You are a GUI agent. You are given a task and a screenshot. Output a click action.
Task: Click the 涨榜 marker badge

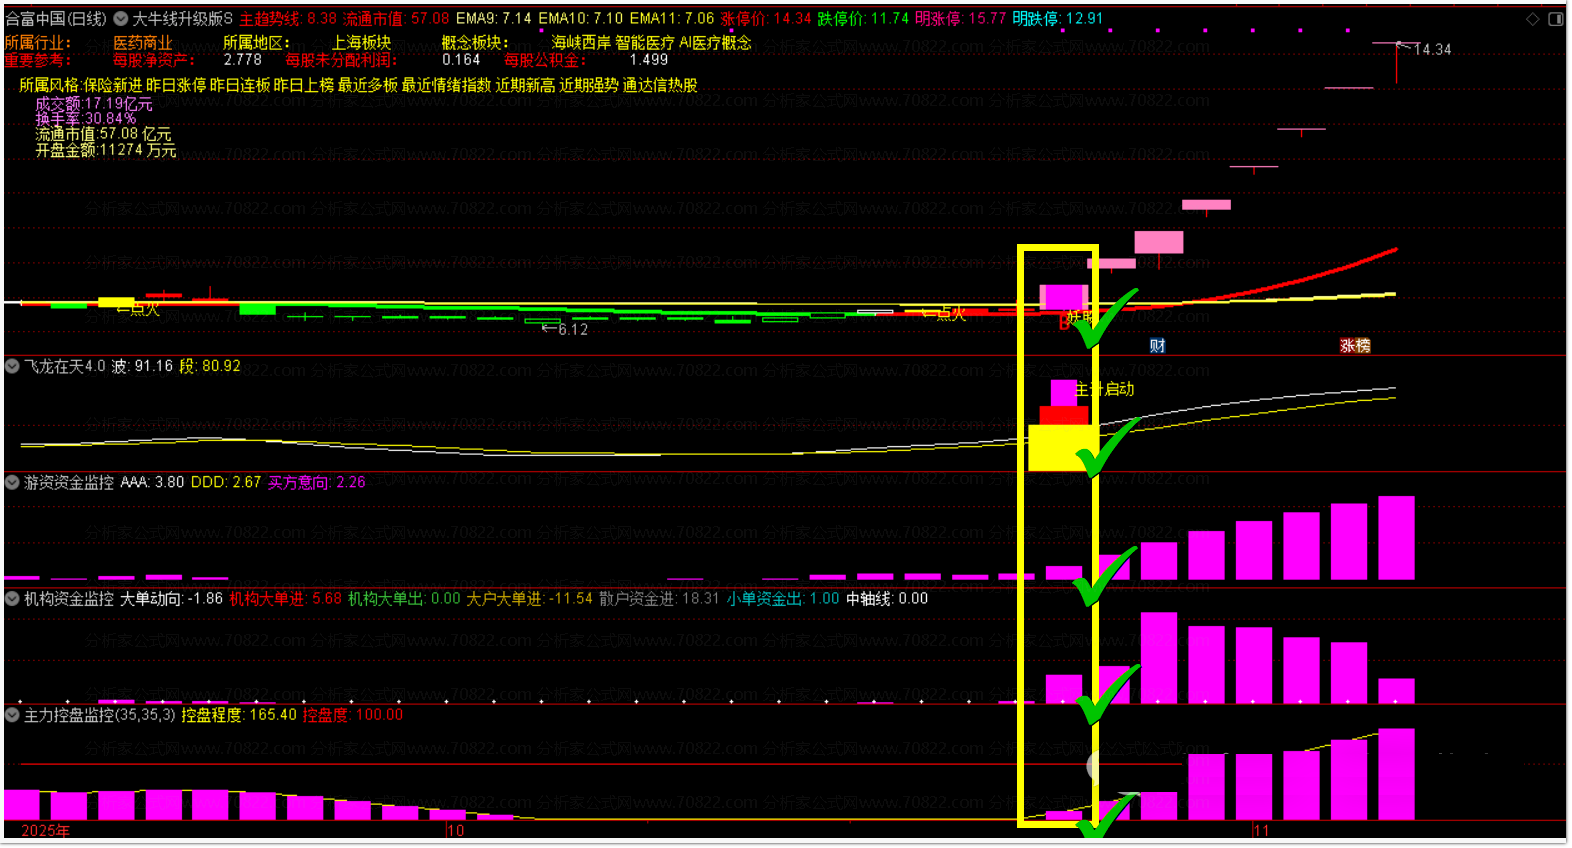[x=1355, y=346]
